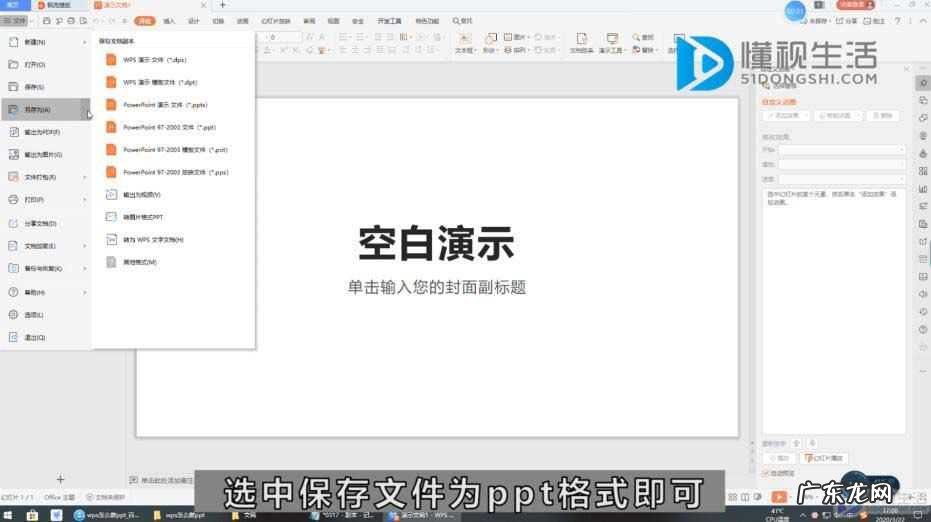Expand the 文档加密 submenu arrow
Screen dimensions: 931x522
(x=84, y=246)
